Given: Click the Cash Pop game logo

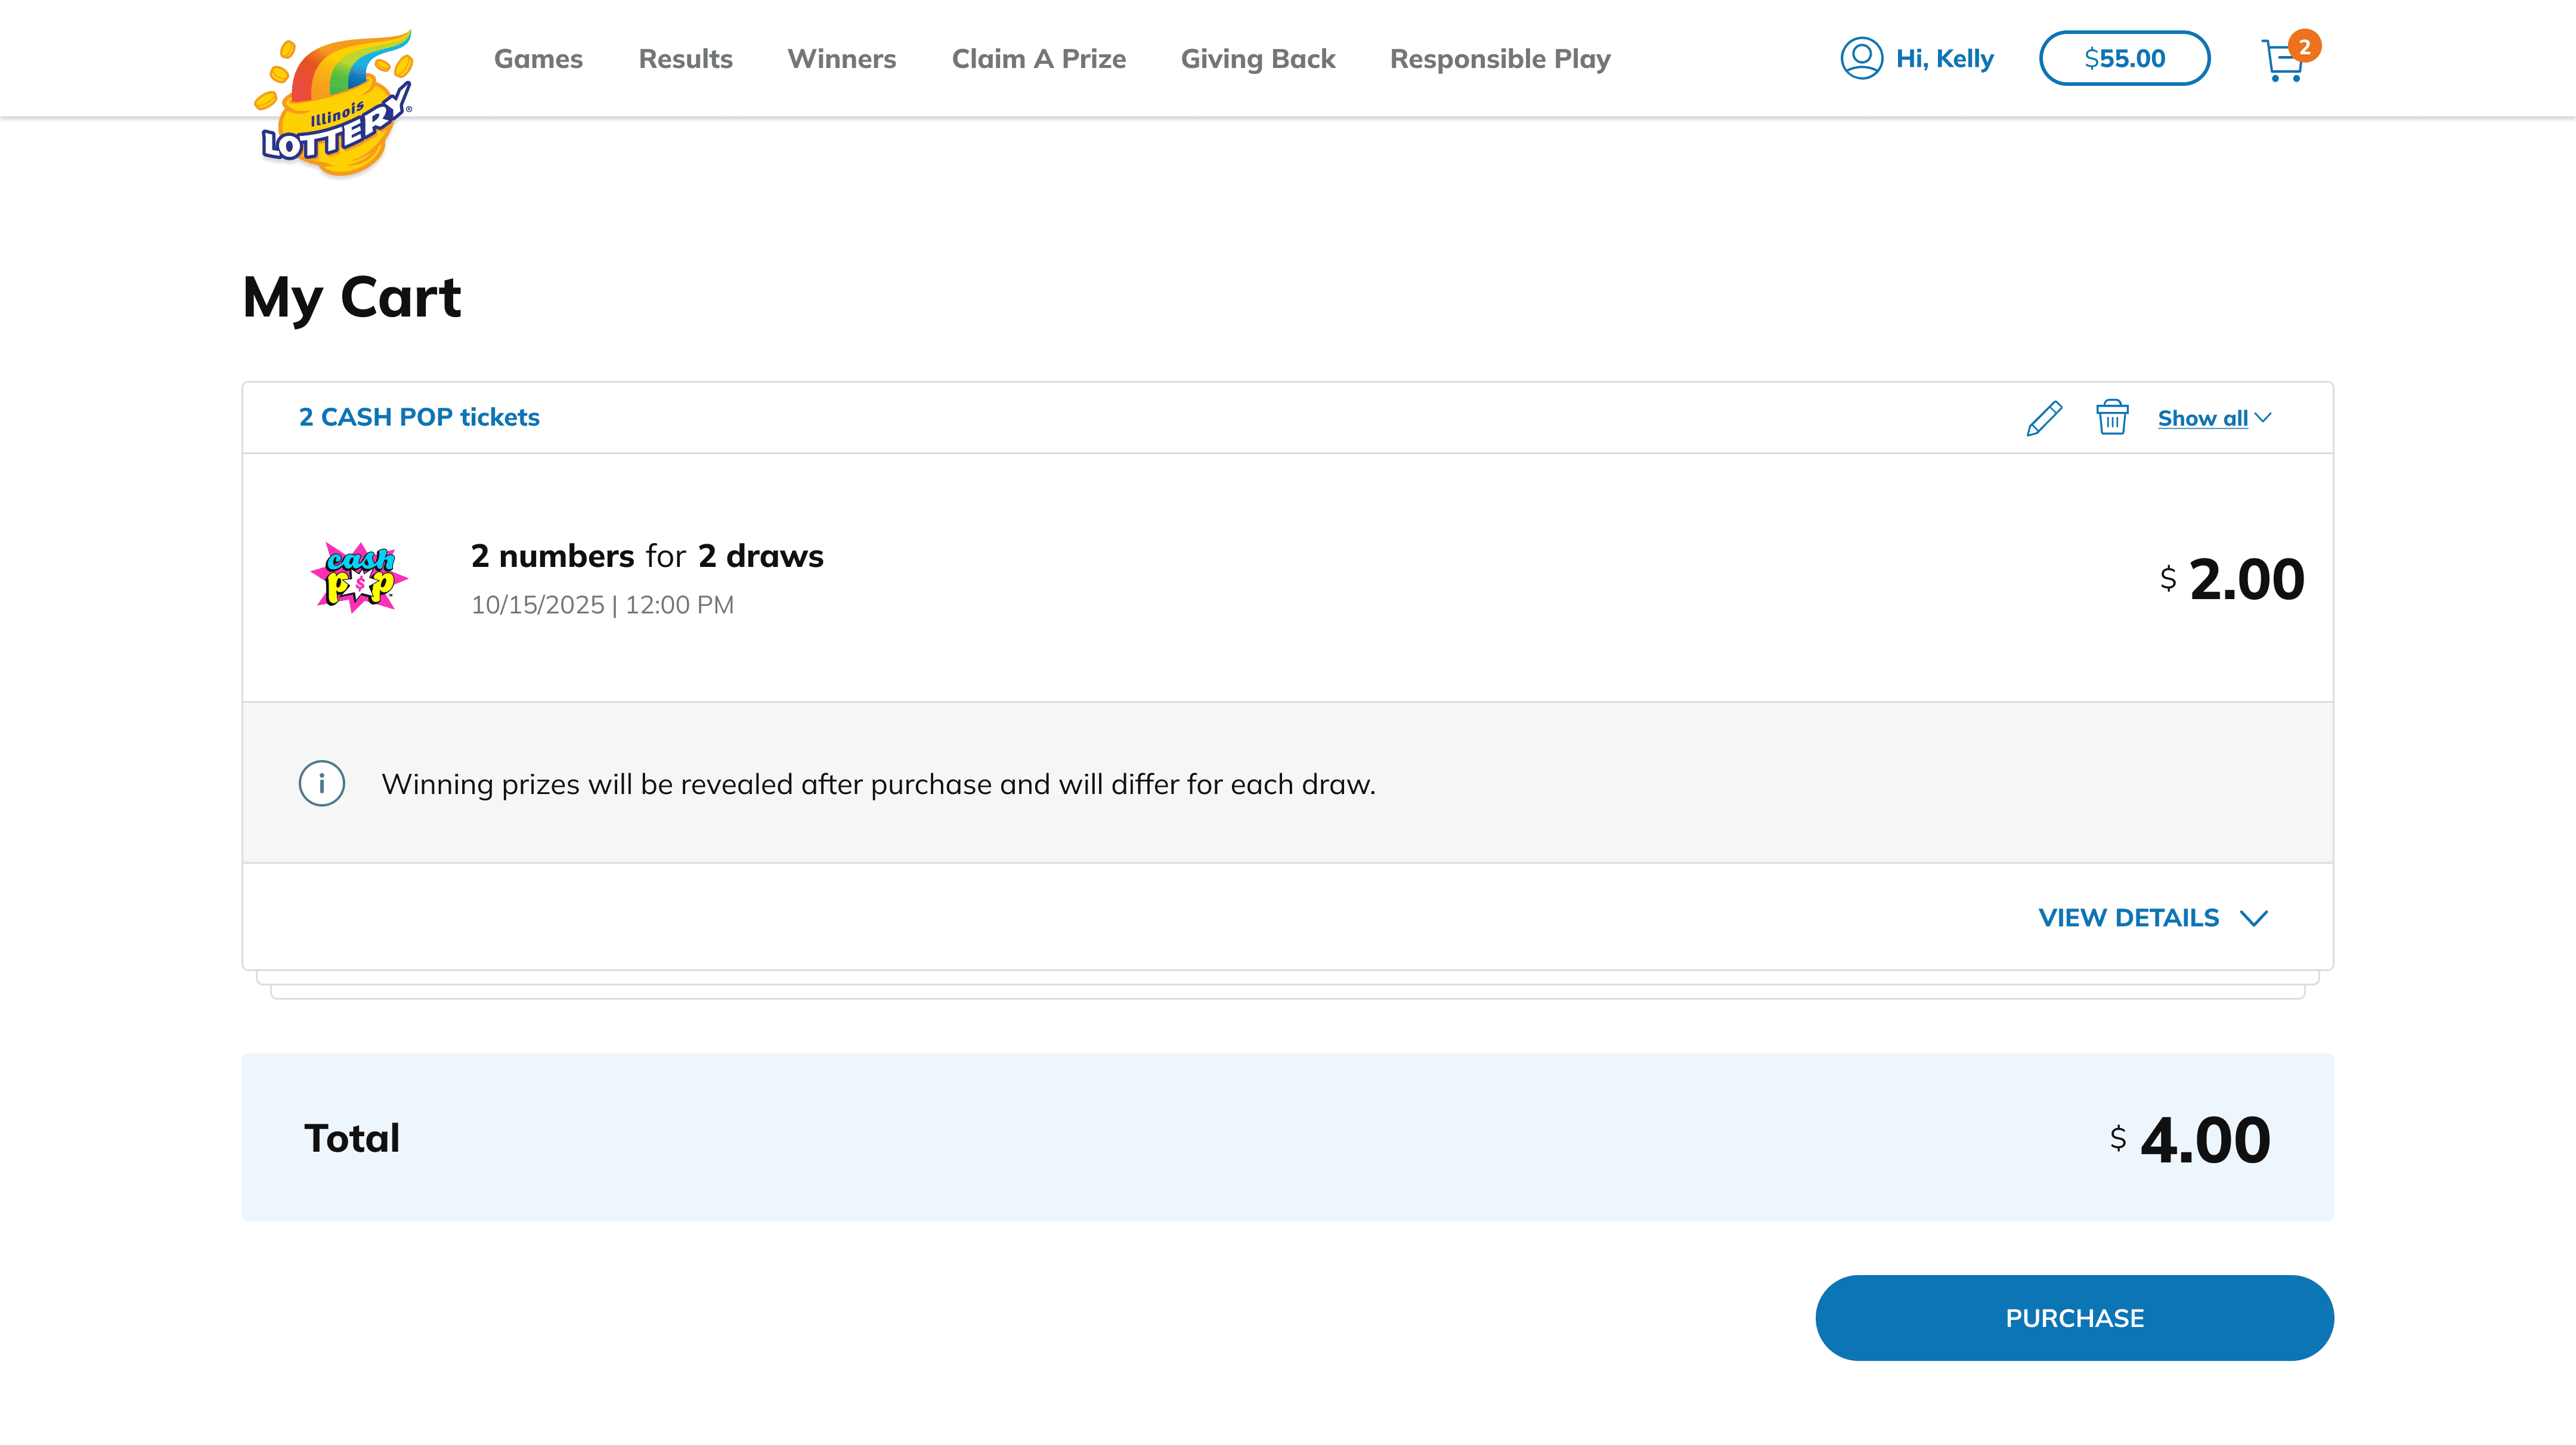Looking at the screenshot, I should pos(359,577).
